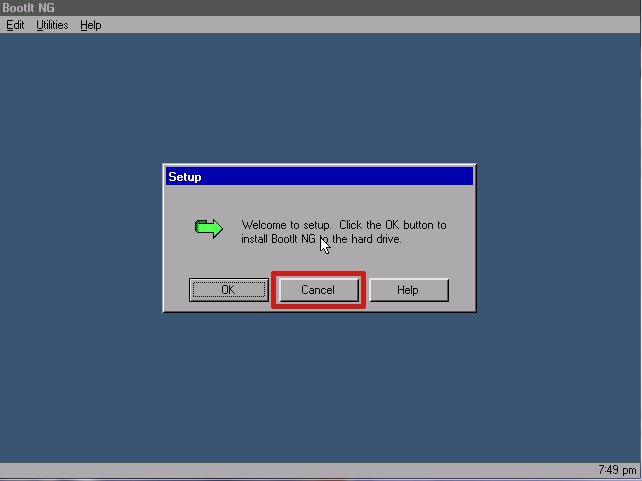Image resolution: width=642 pixels, height=481 pixels.
Task: Click the Setup dialog title bar
Action: point(319,176)
